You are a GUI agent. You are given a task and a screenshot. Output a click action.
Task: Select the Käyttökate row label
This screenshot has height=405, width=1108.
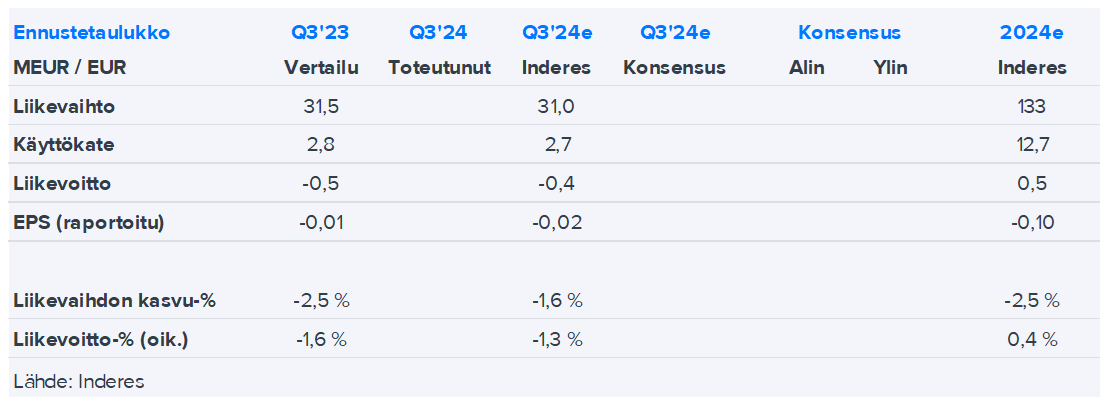(64, 145)
